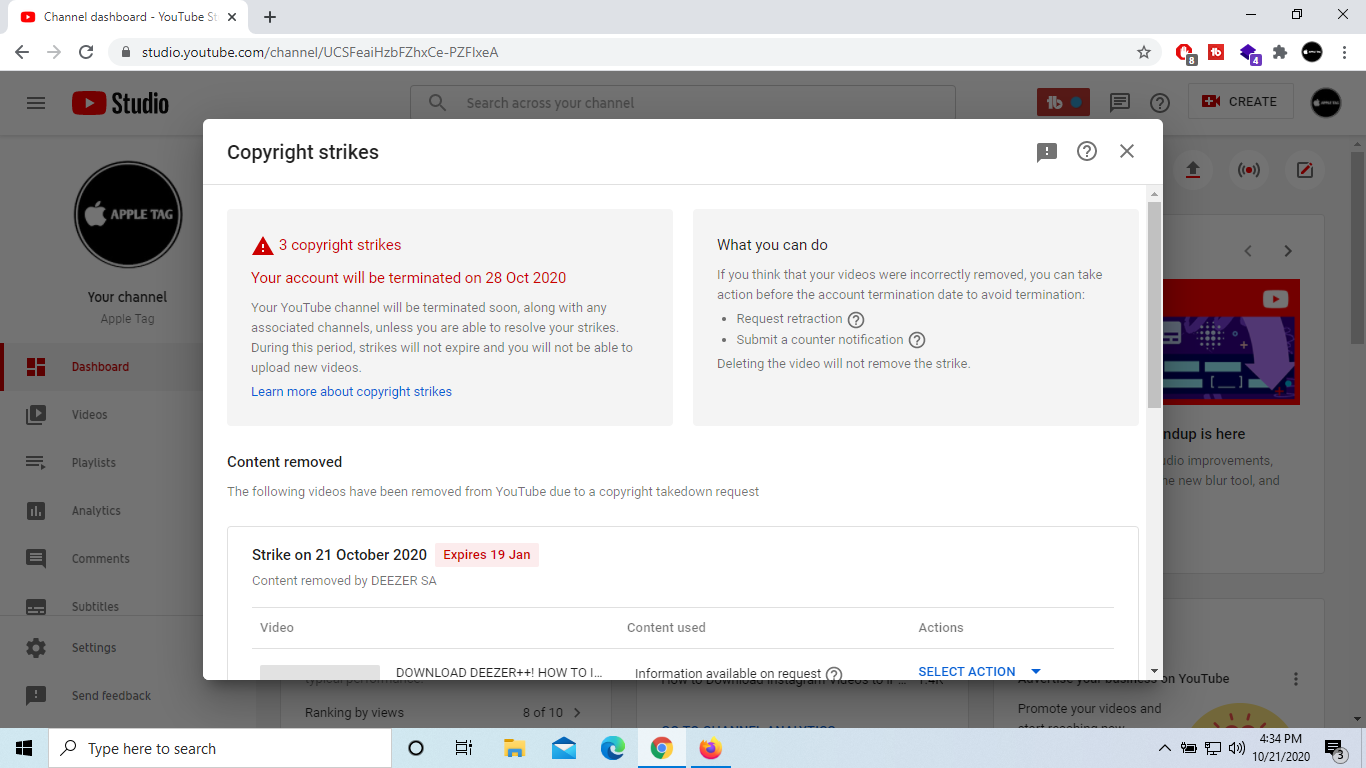Open Dashboard in sidebar
The image size is (1366, 768).
coord(100,366)
